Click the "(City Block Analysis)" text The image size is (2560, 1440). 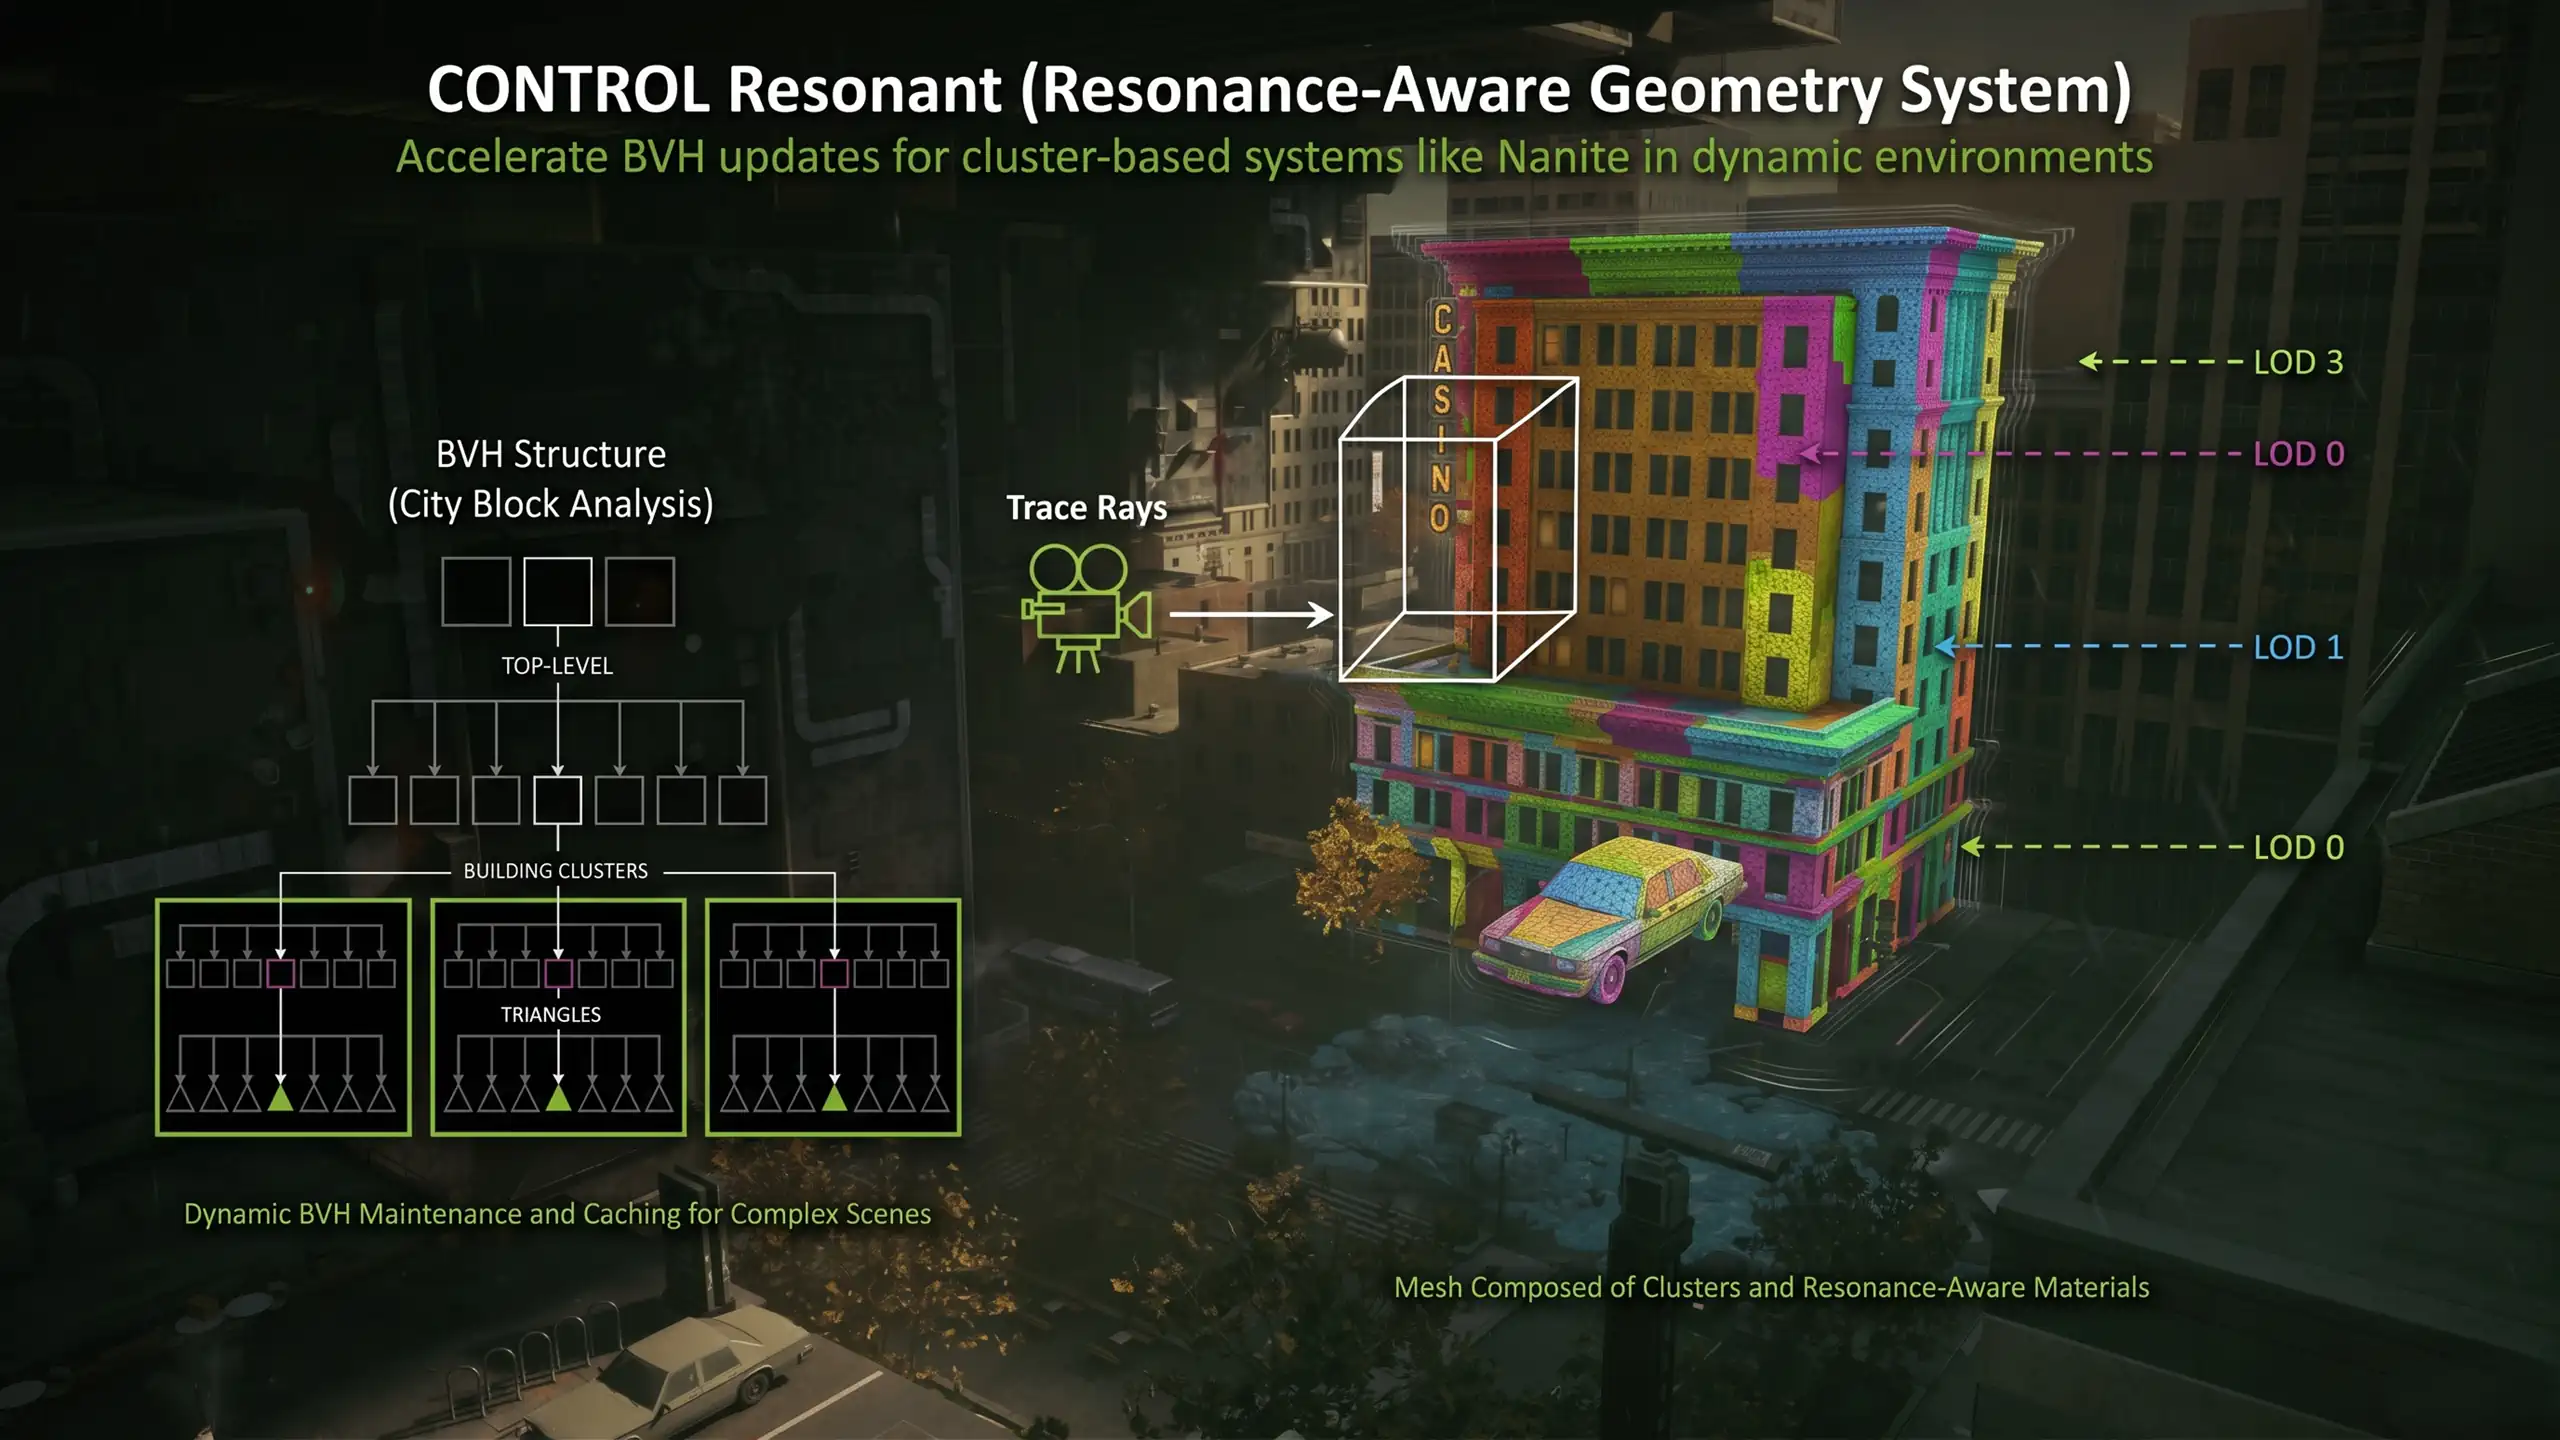[x=551, y=504]
